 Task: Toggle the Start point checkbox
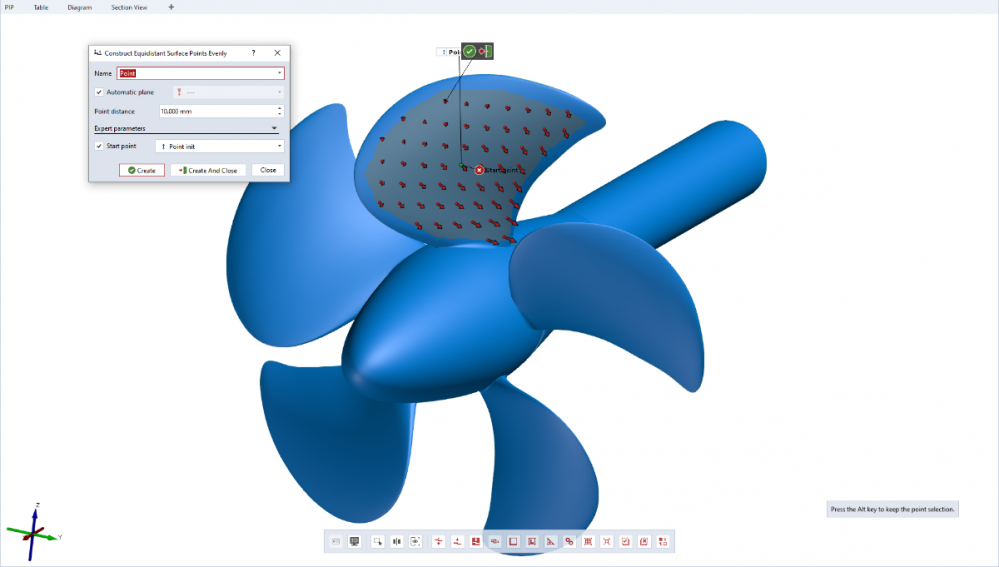[x=99, y=146]
